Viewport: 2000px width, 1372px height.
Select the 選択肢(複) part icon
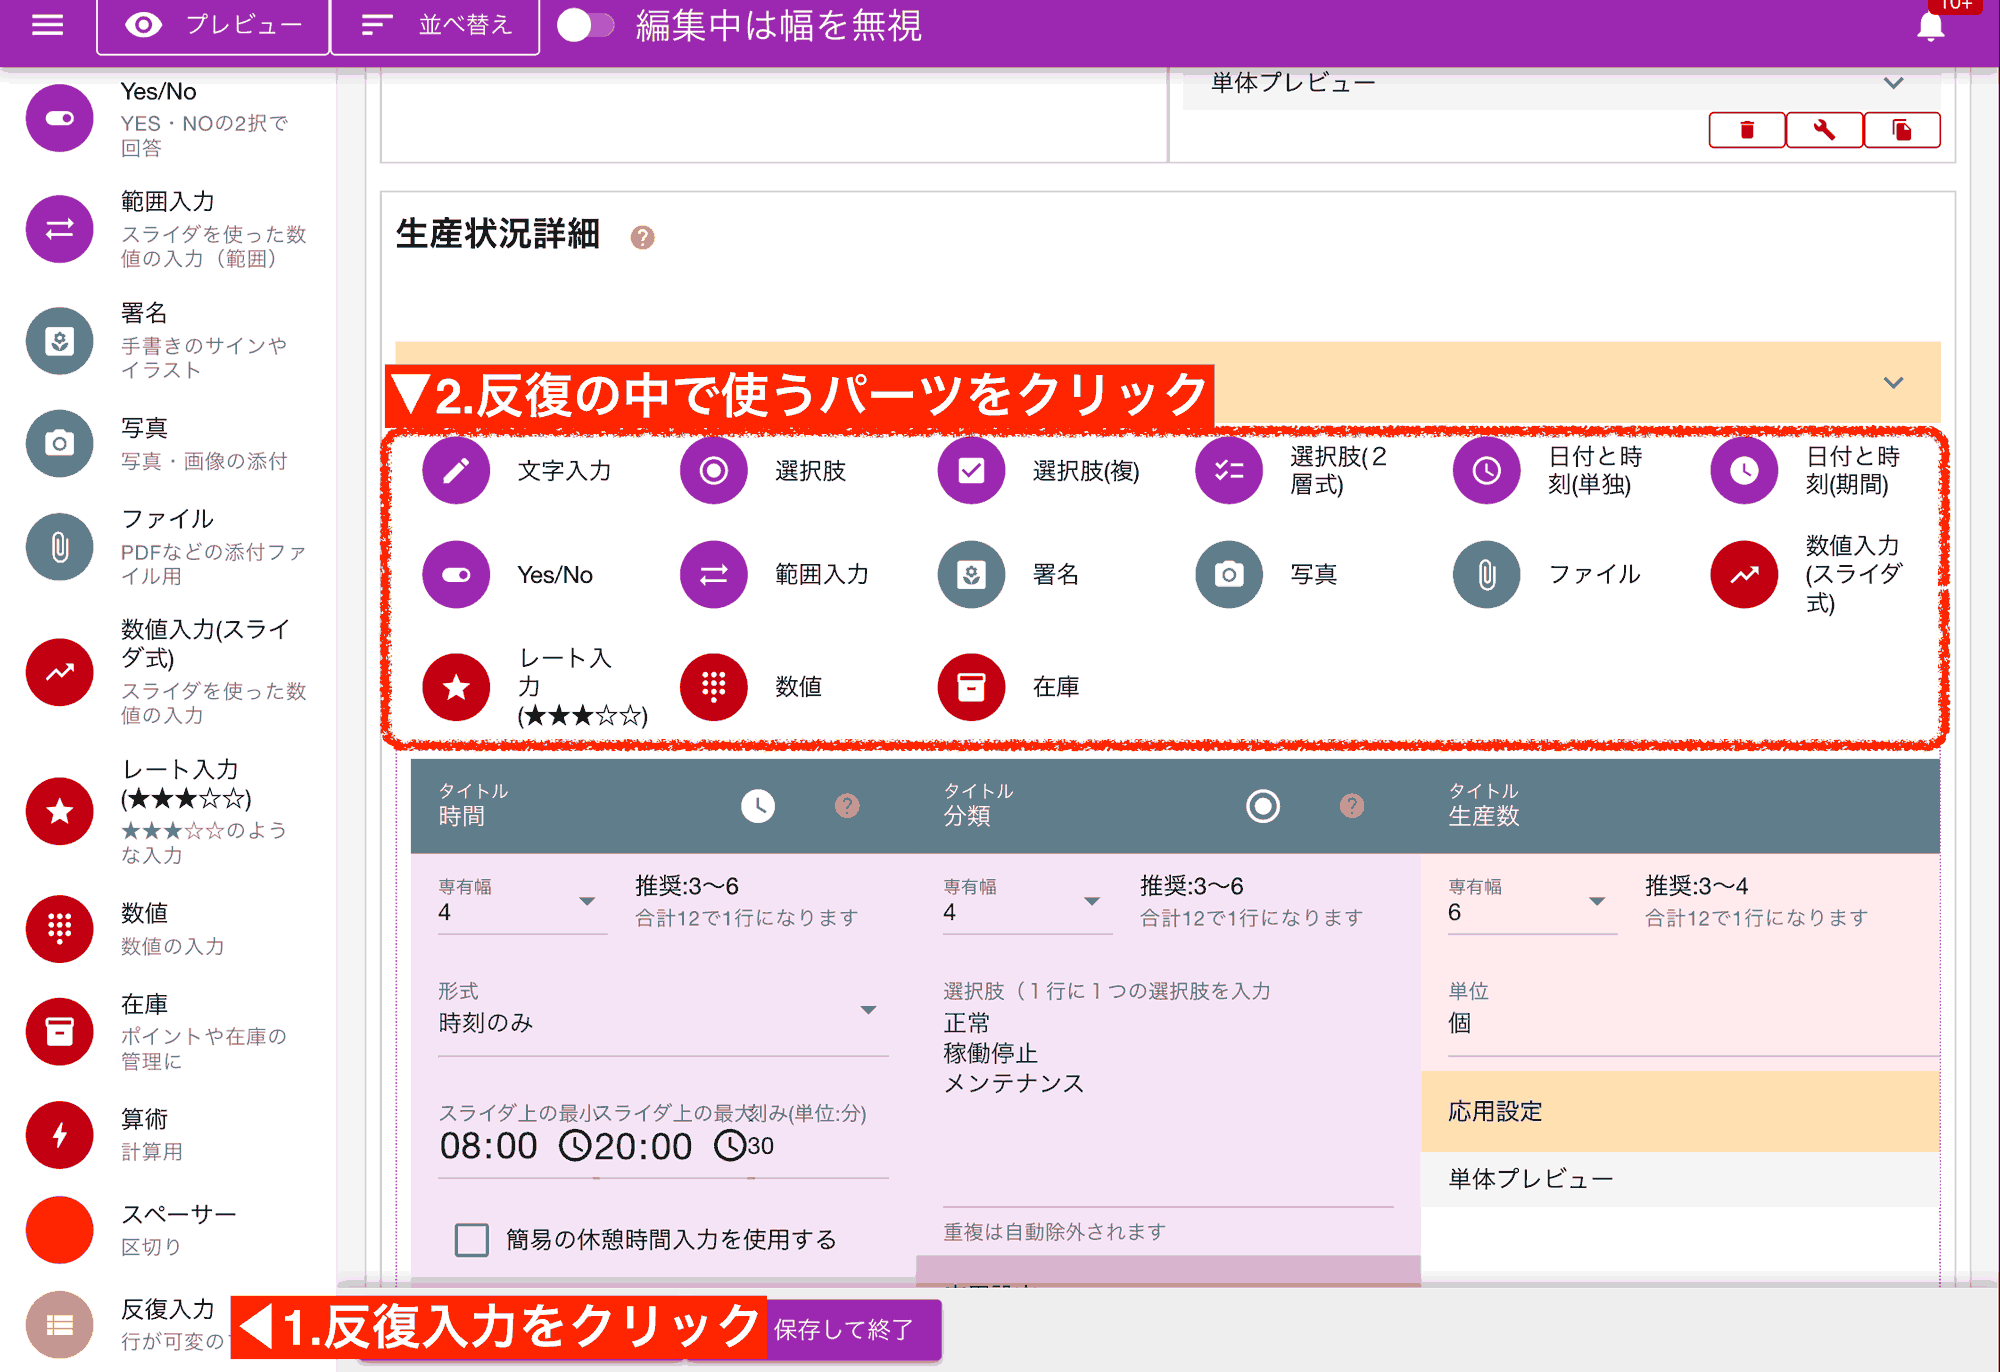pyautogui.click(x=970, y=470)
